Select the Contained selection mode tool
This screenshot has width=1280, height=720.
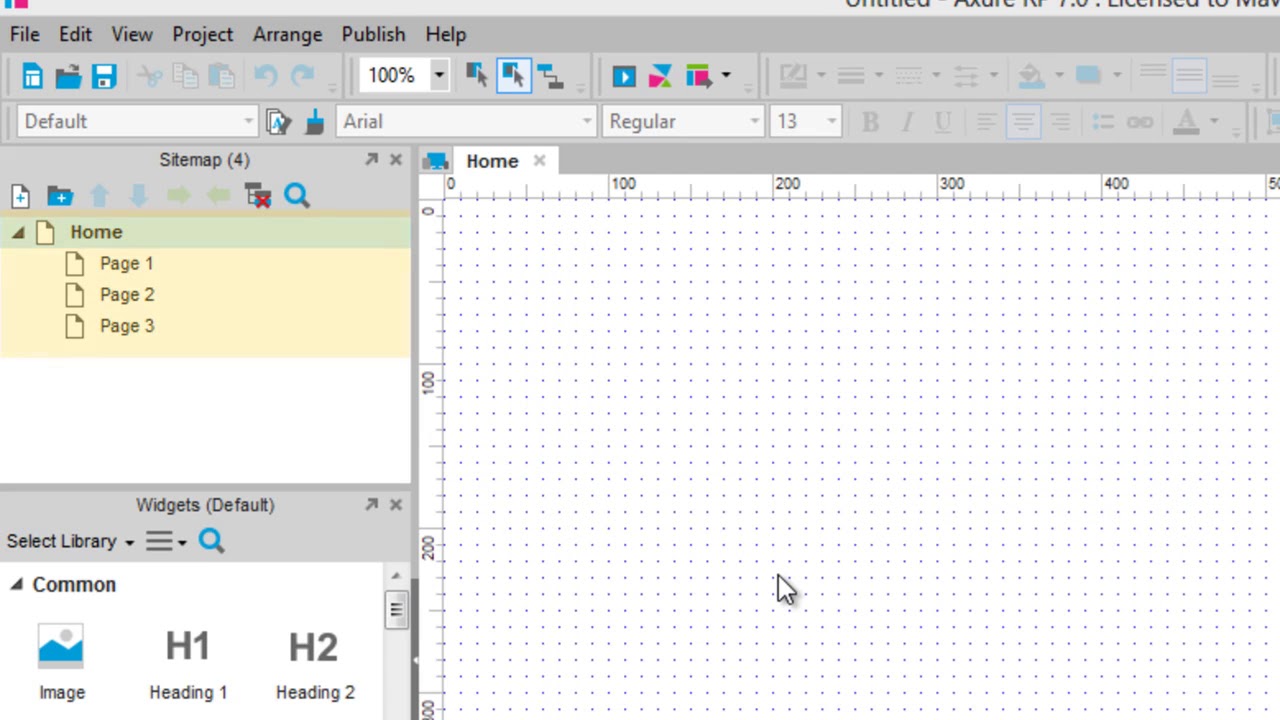(x=513, y=76)
